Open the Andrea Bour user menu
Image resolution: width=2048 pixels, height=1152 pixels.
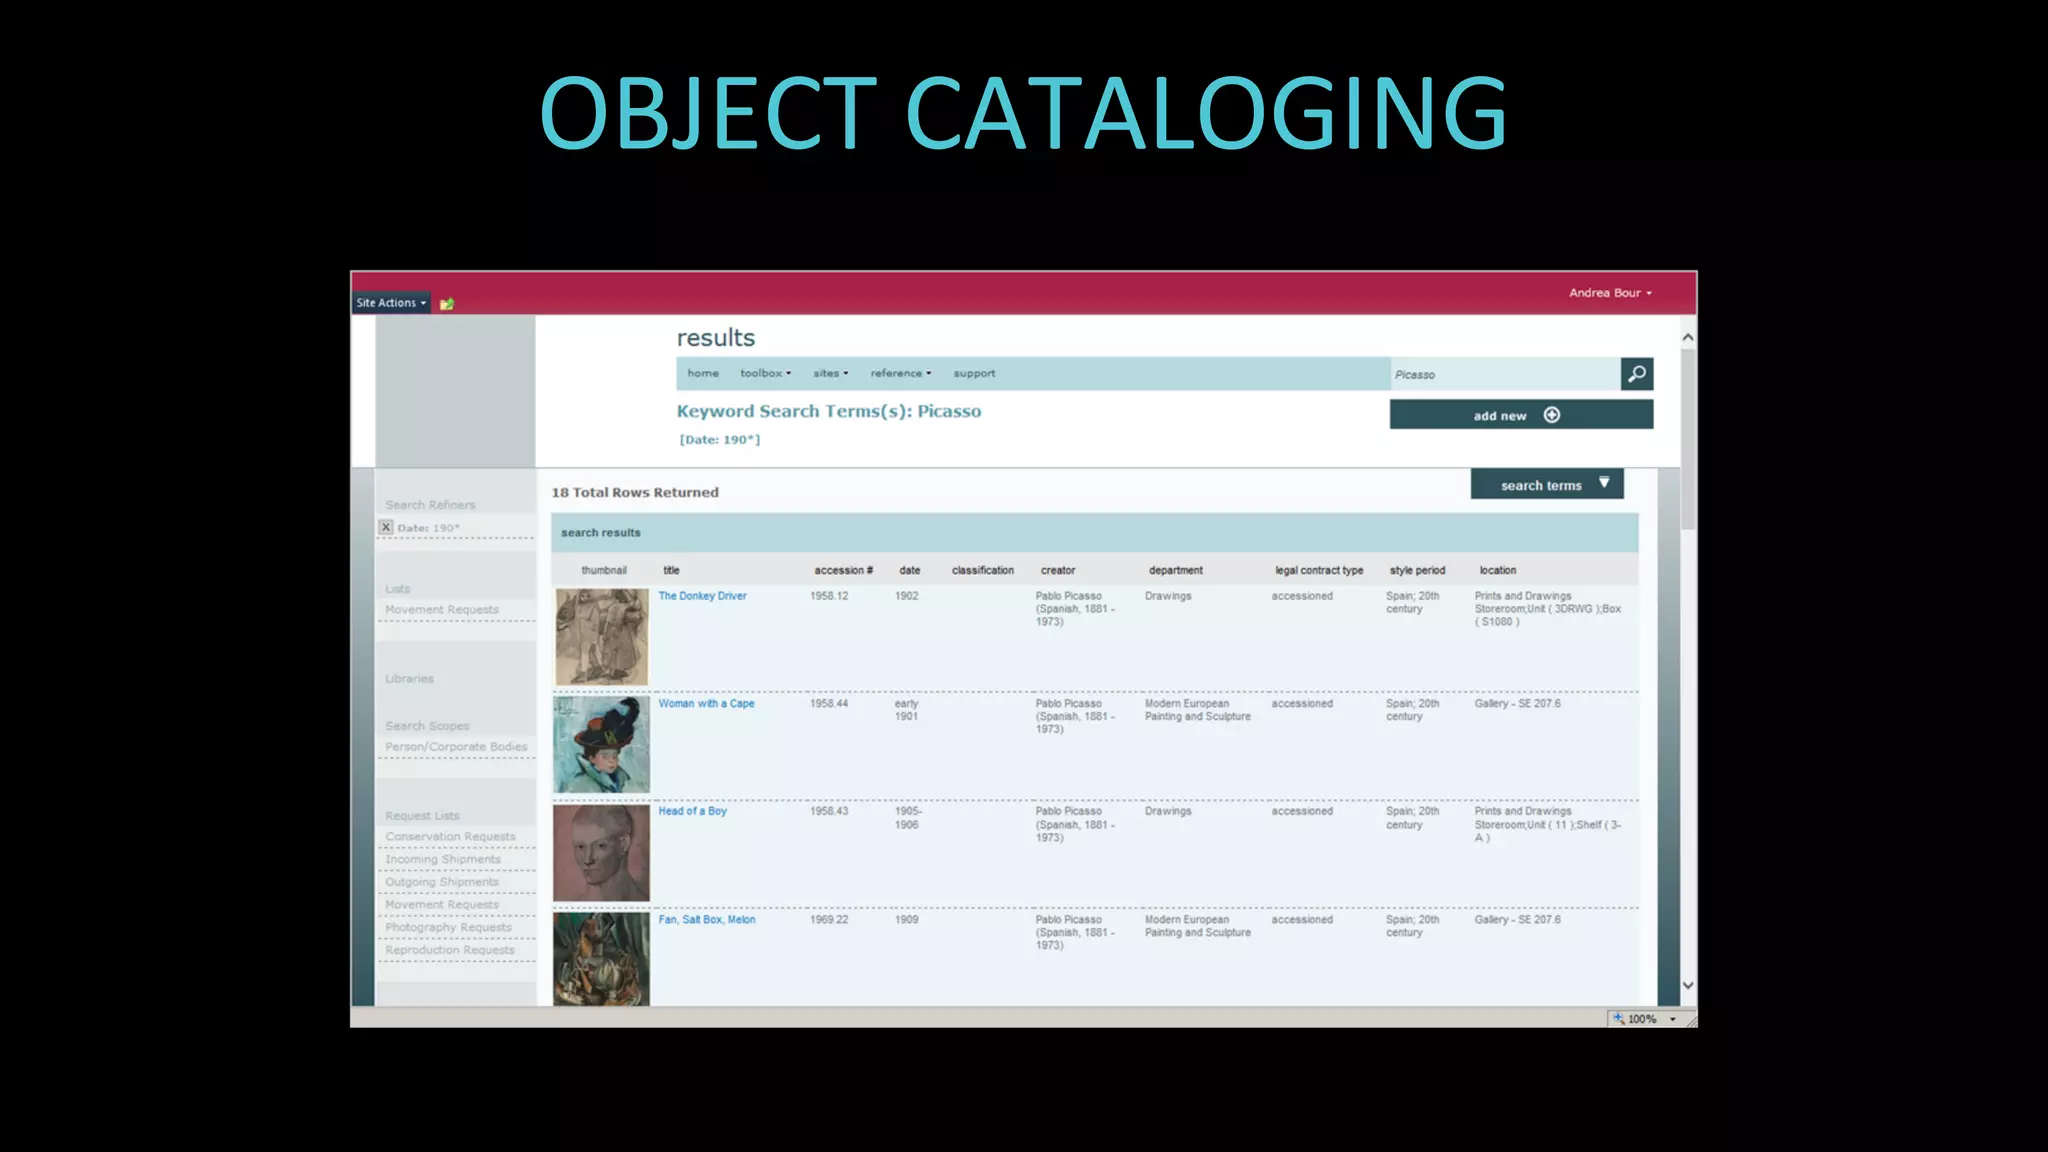(1609, 293)
